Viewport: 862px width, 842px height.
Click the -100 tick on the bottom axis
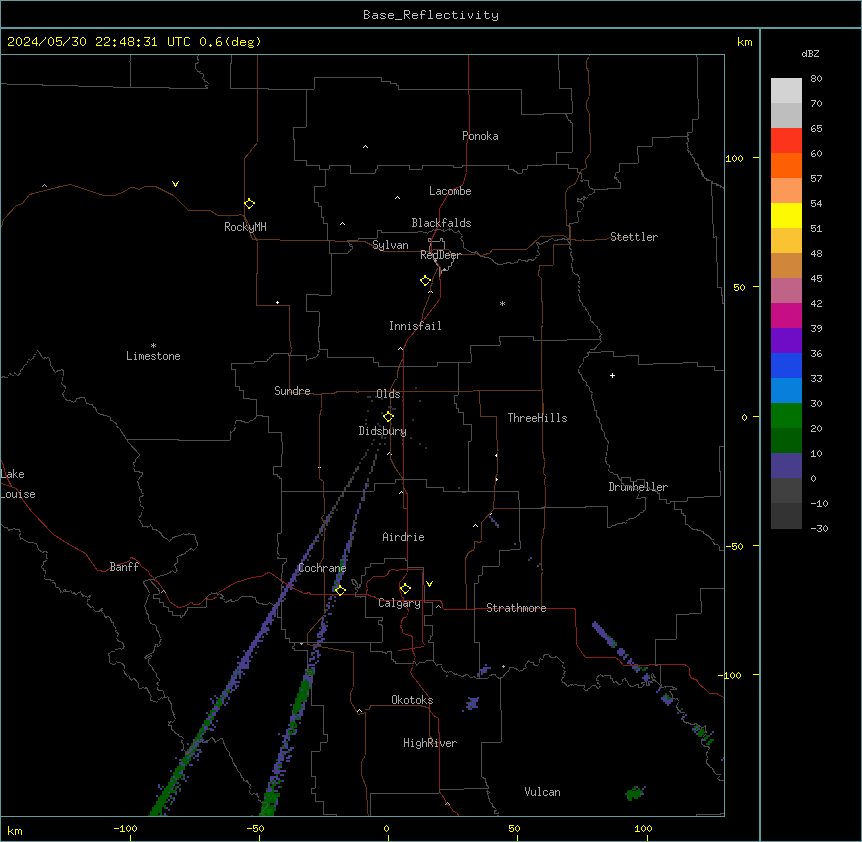coord(125,828)
